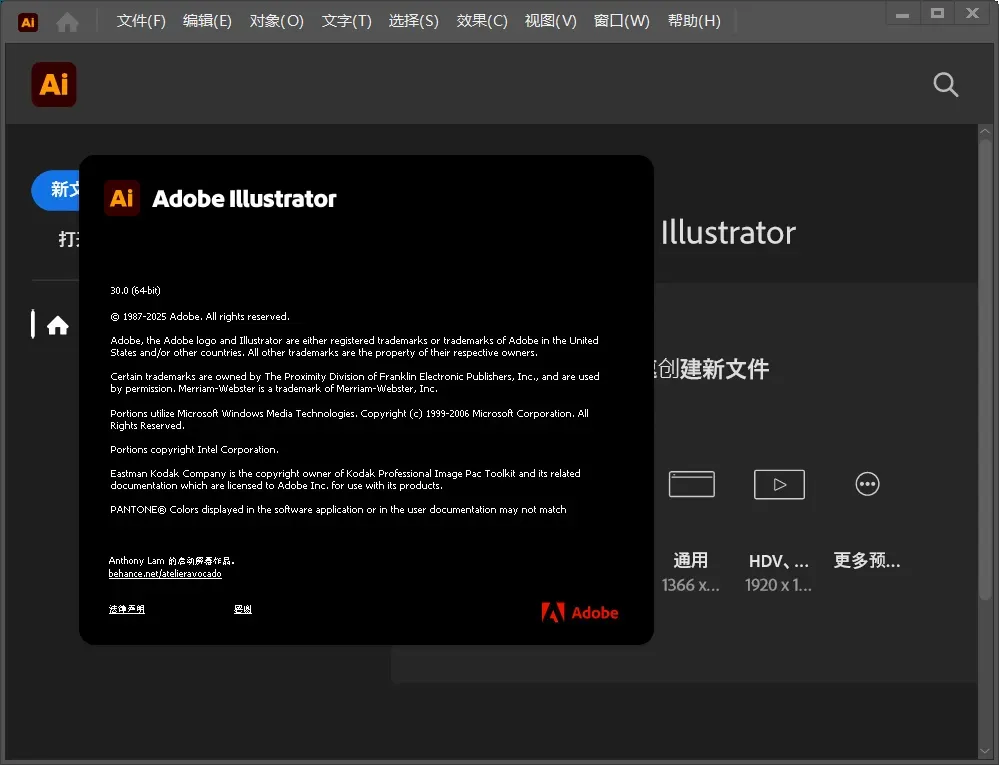999x765 pixels.
Task: Click the Ai icon in About dialog
Action: [122, 198]
